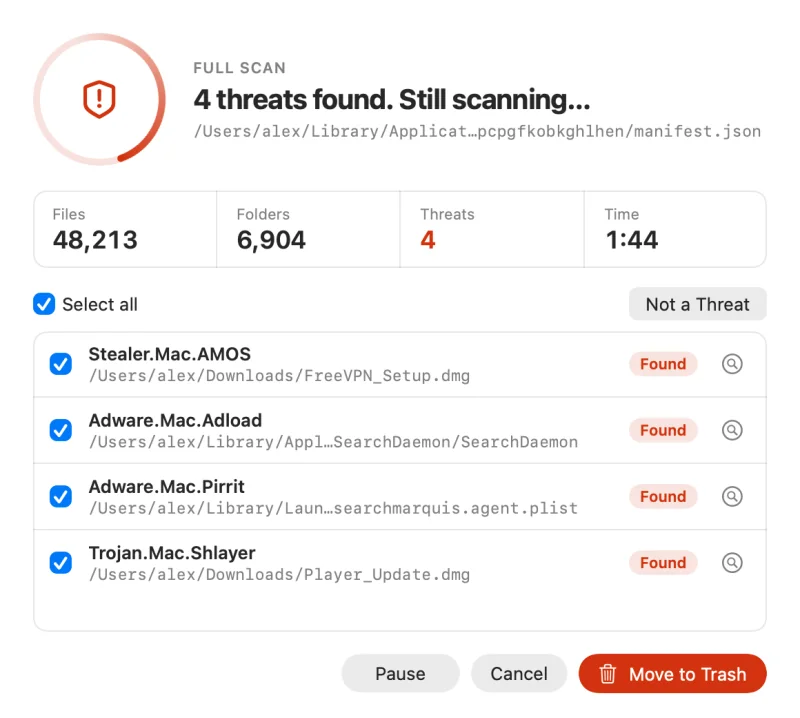The width and height of the screenshot is (800, 718).
Task: Pause the running full scan
Action: pos(401,674)
